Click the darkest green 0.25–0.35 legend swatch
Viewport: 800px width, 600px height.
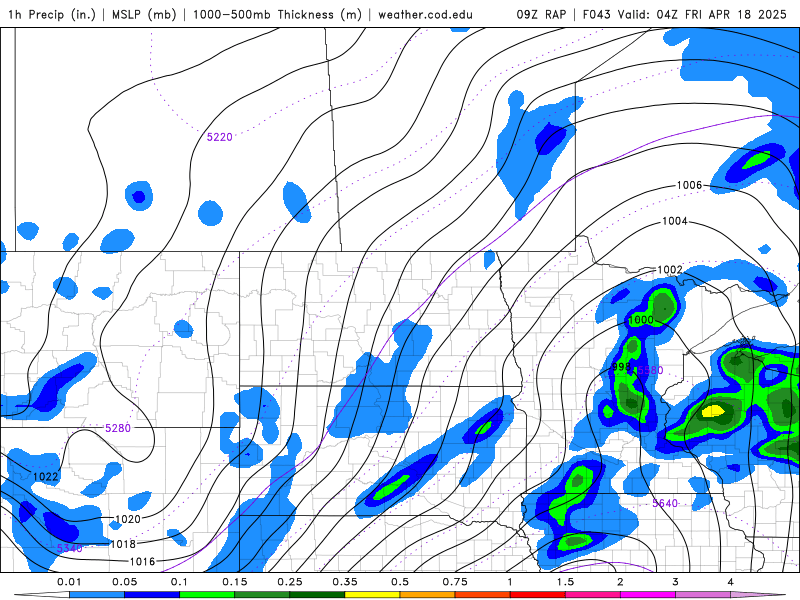[x=317, y=595]
